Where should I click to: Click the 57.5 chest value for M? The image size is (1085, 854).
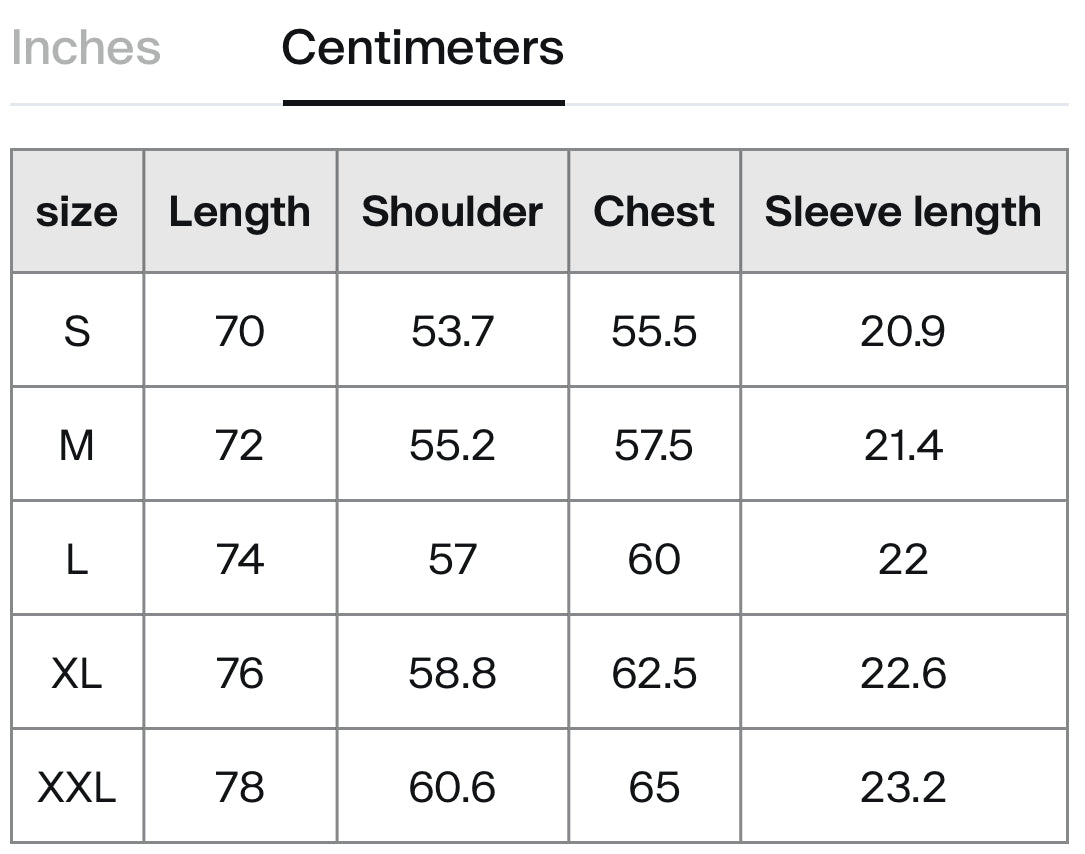click(x=654, y=444)
